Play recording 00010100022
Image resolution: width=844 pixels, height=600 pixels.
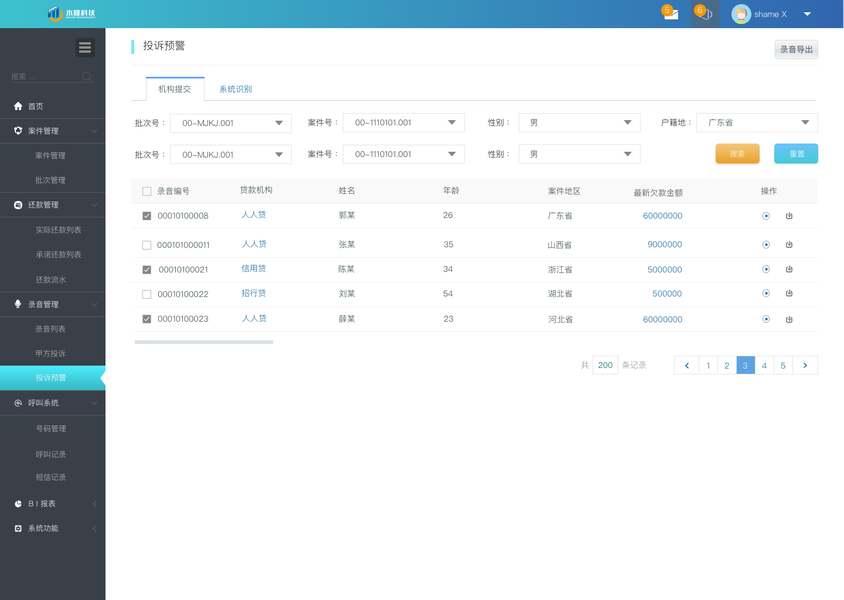[766, 293]
